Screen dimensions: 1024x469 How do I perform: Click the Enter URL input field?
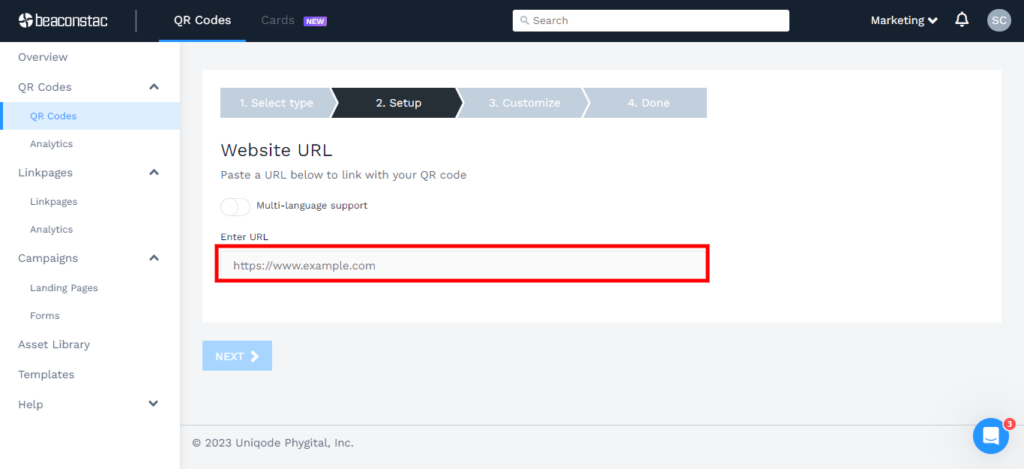click(x=462, y=265)
